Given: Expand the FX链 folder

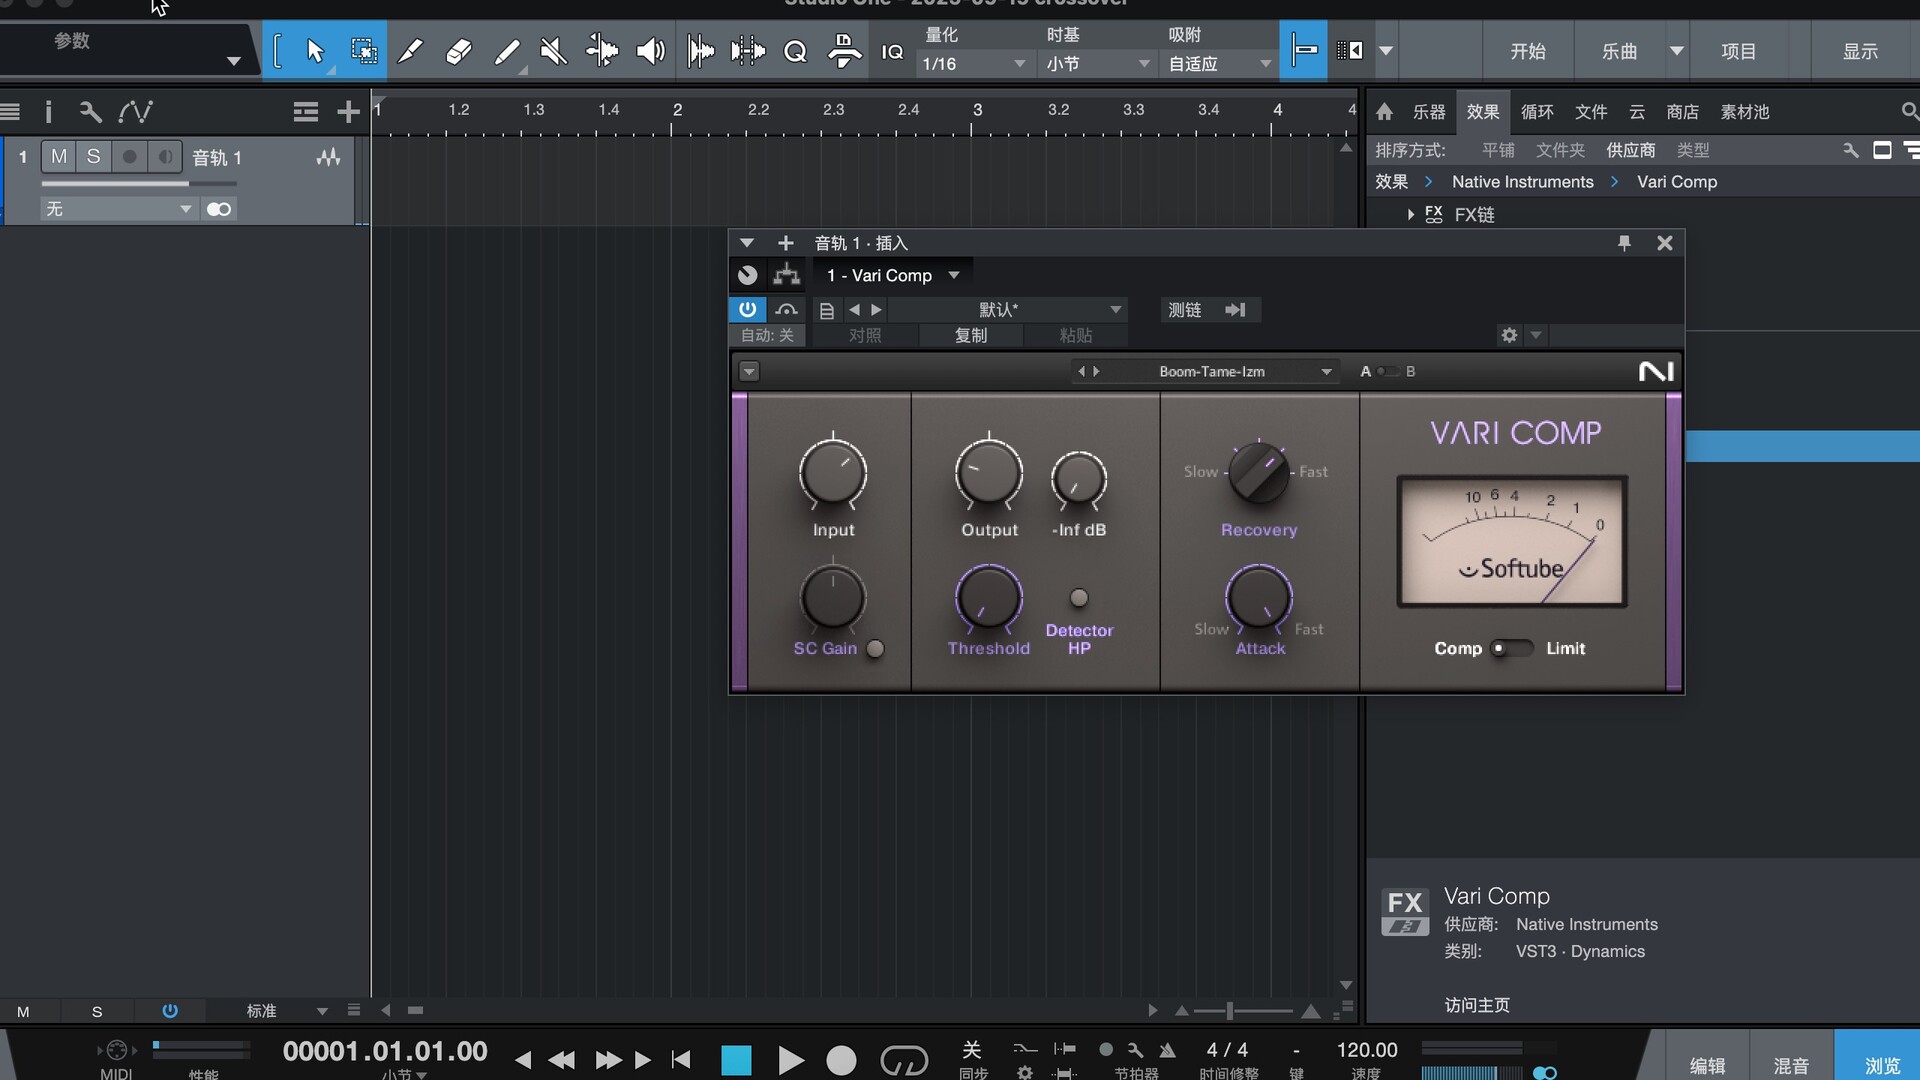Looking at the screenshot, I should tap(1410, 214).
